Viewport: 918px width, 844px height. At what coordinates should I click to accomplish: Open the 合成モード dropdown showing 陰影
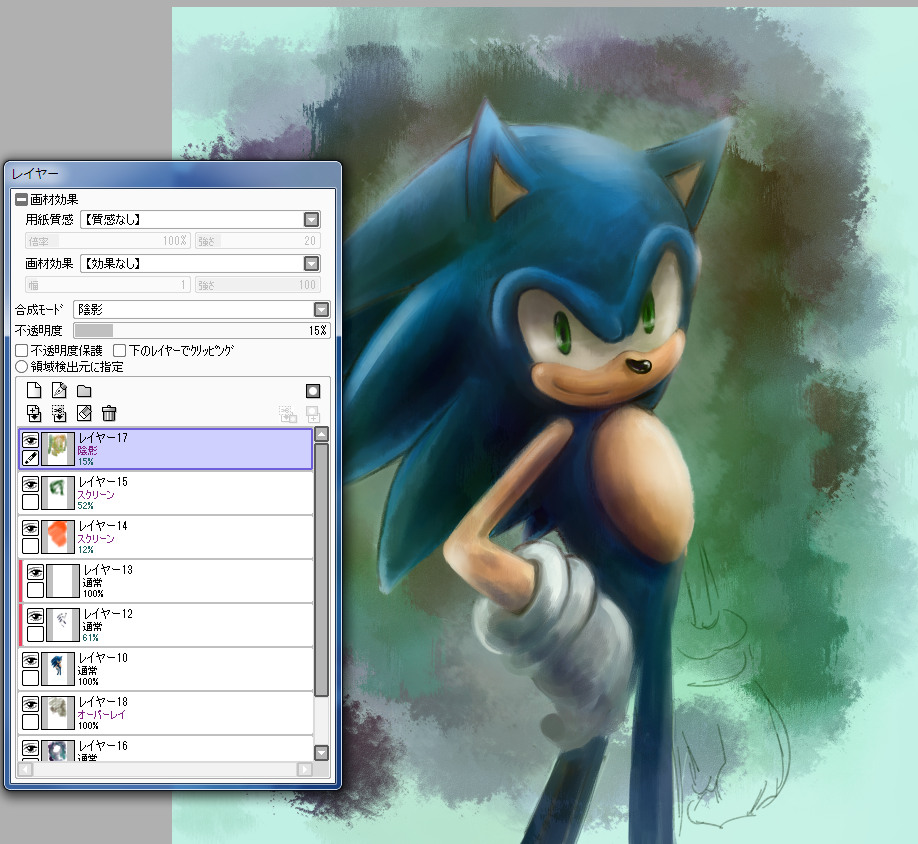click(x=201, y=309)
